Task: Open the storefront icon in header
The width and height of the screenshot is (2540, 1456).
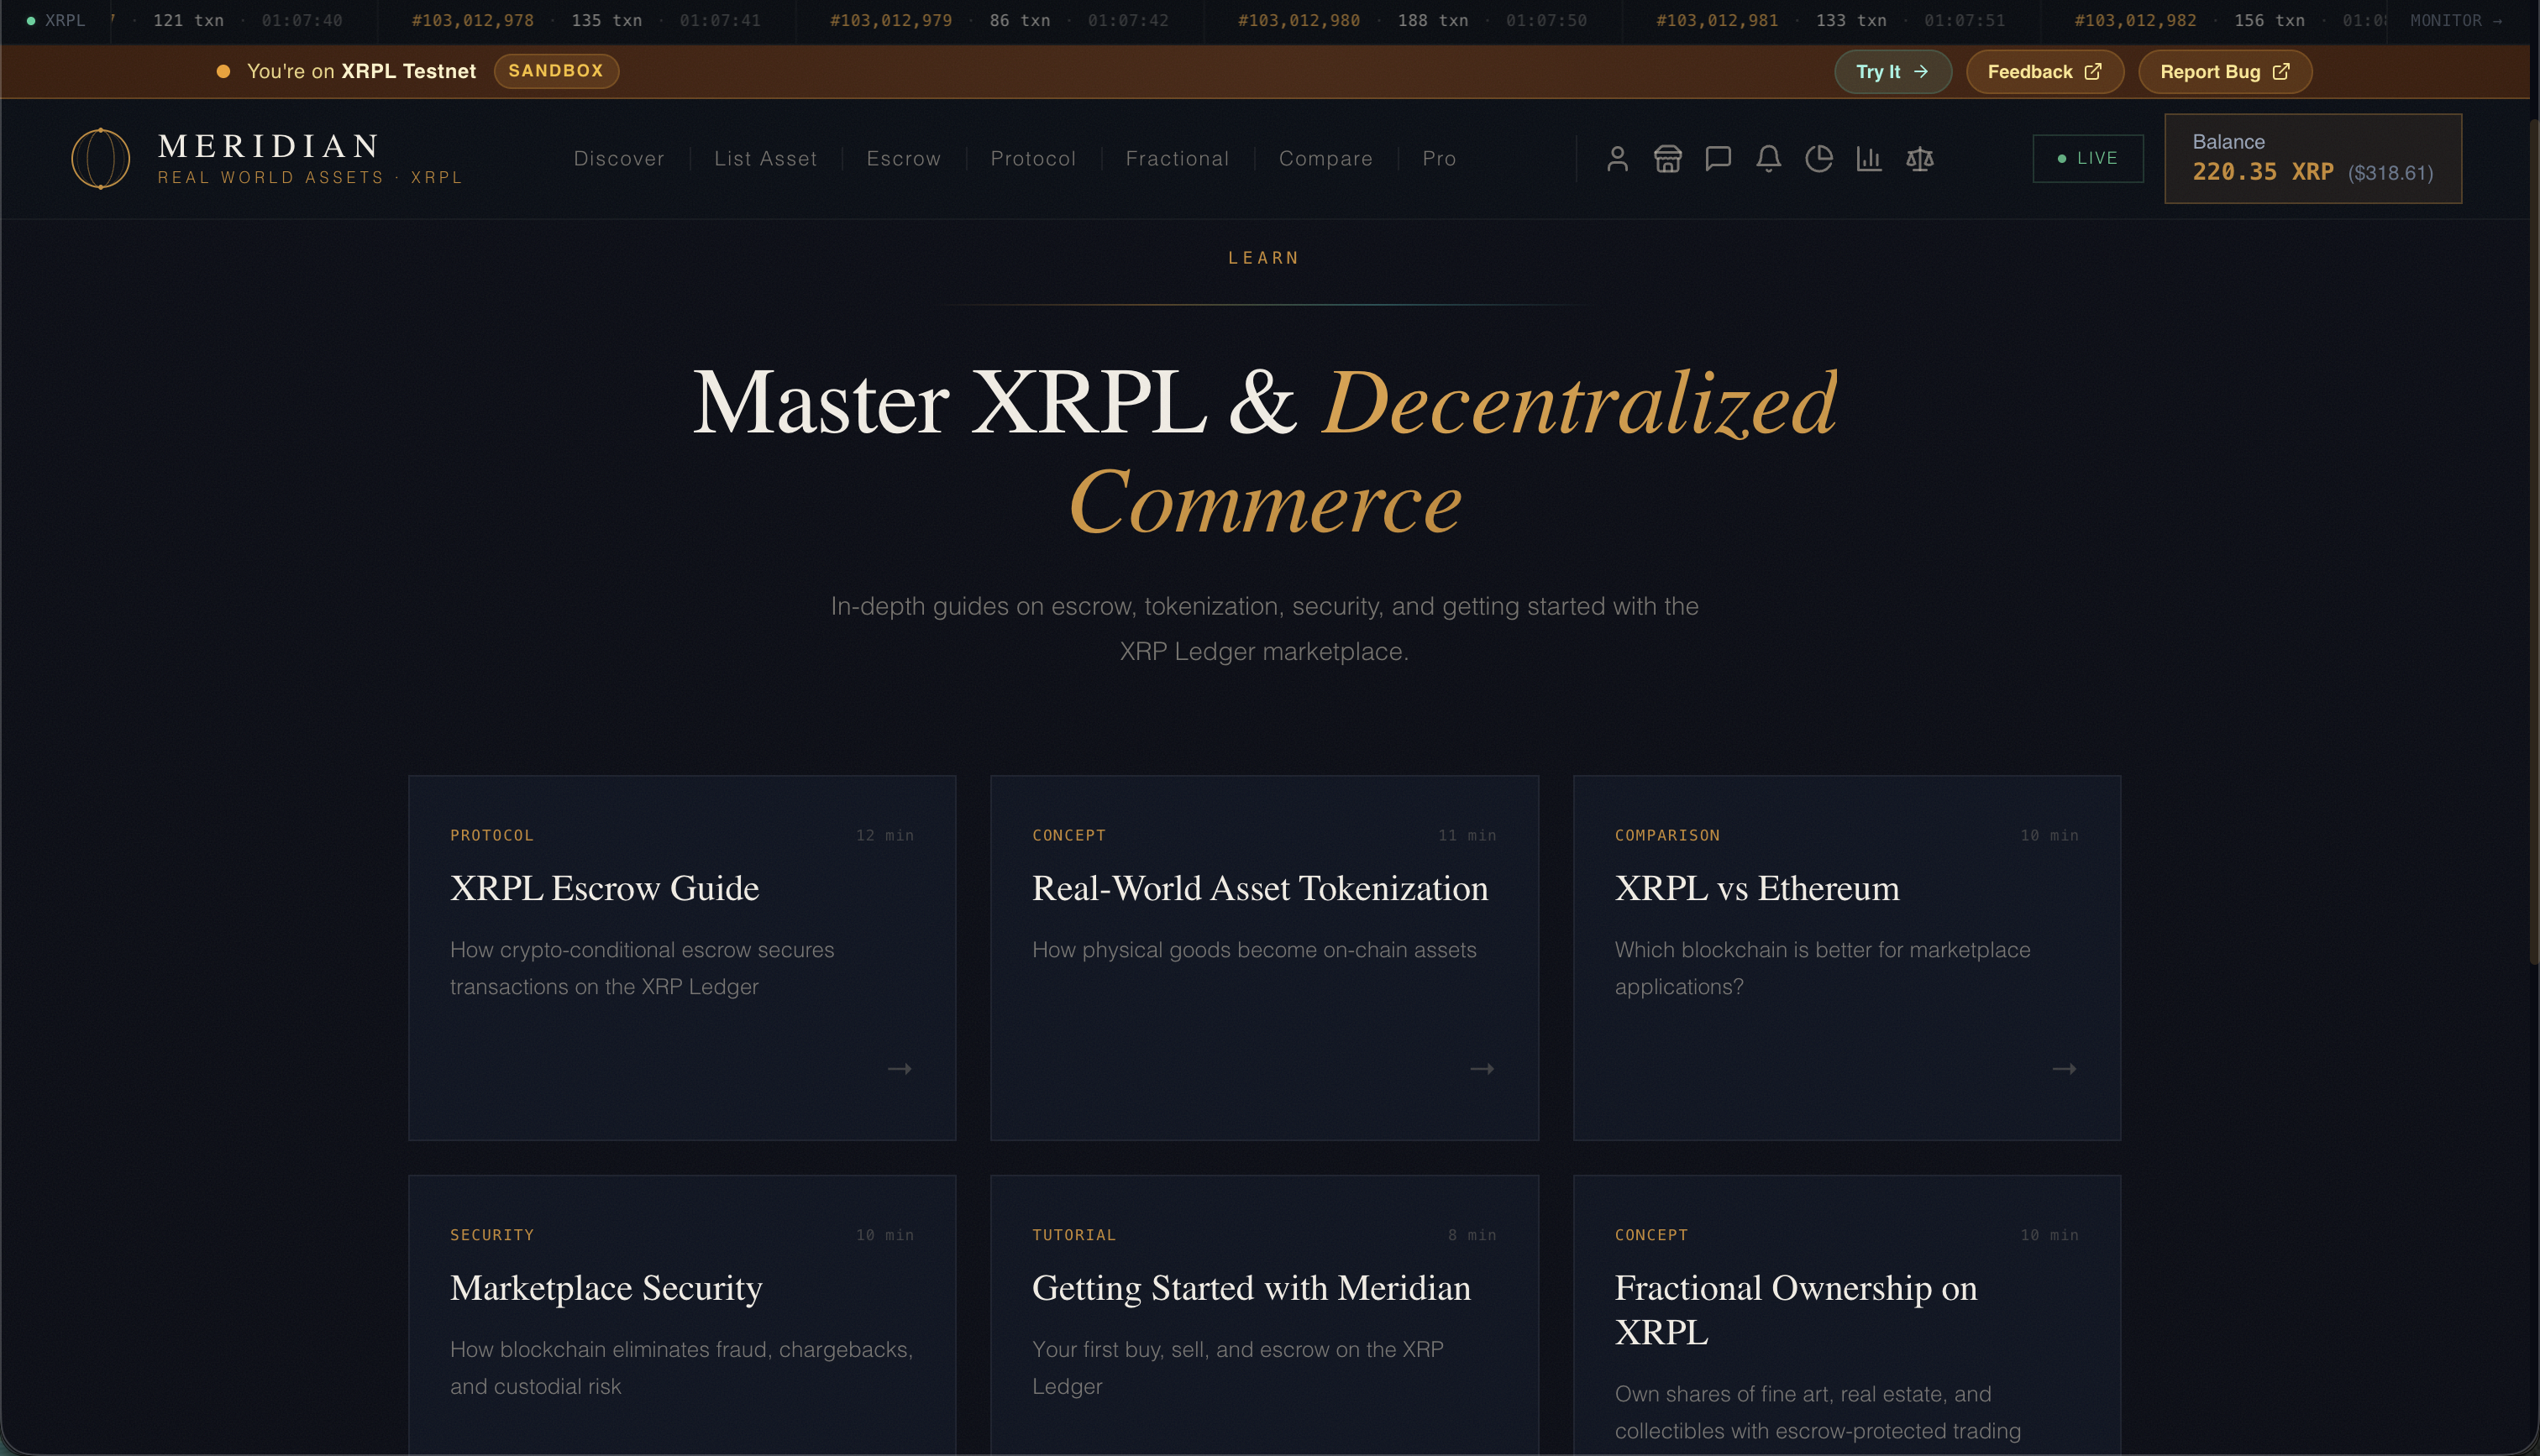Action: pos(1668,159)
